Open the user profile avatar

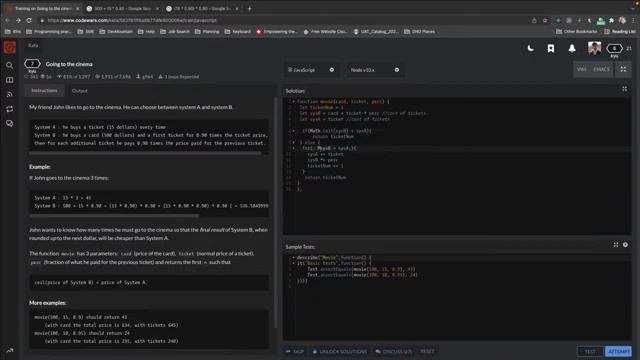tap(594, 48)
